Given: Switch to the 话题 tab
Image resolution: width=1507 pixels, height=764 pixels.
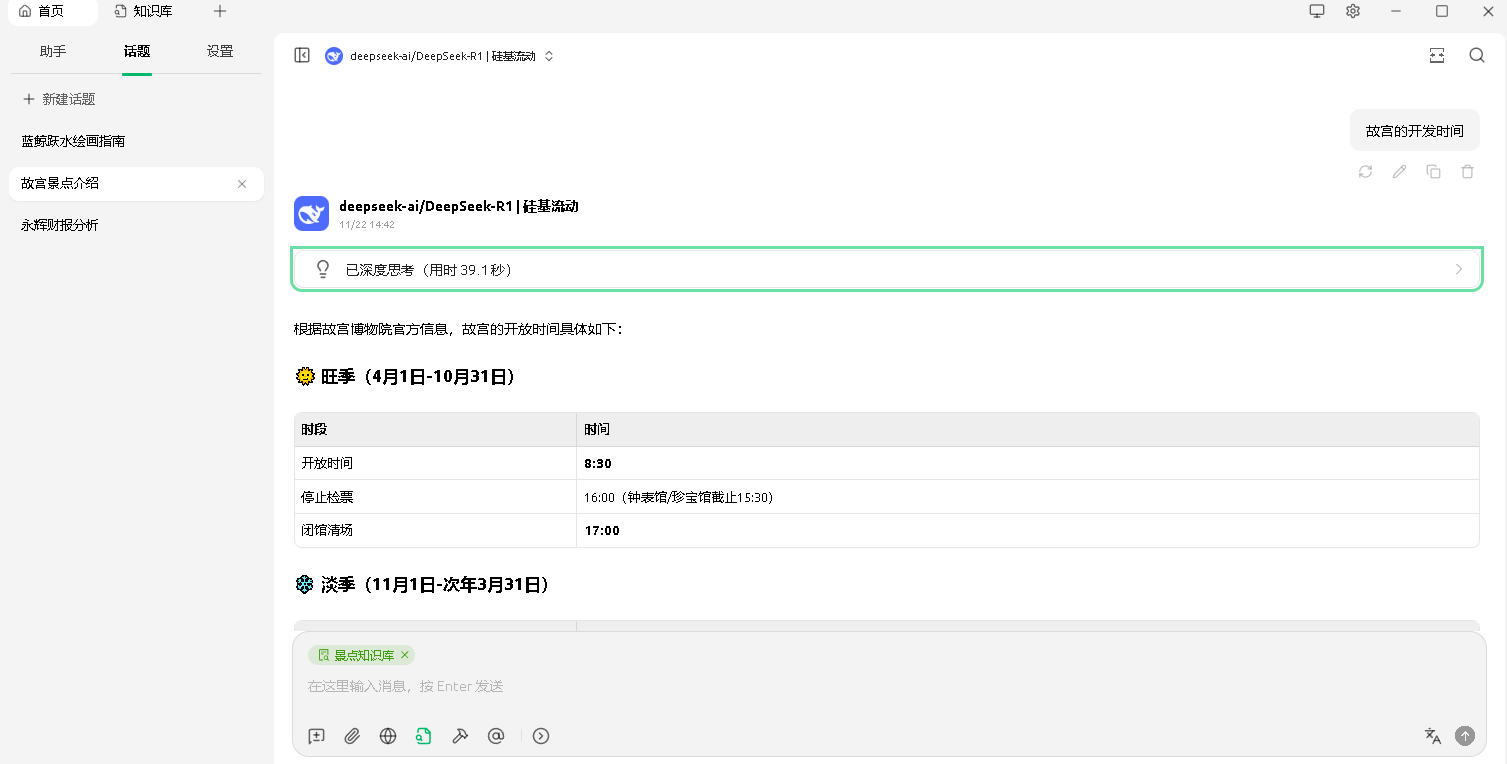Looking at the screenshot, I should (137, 51).
